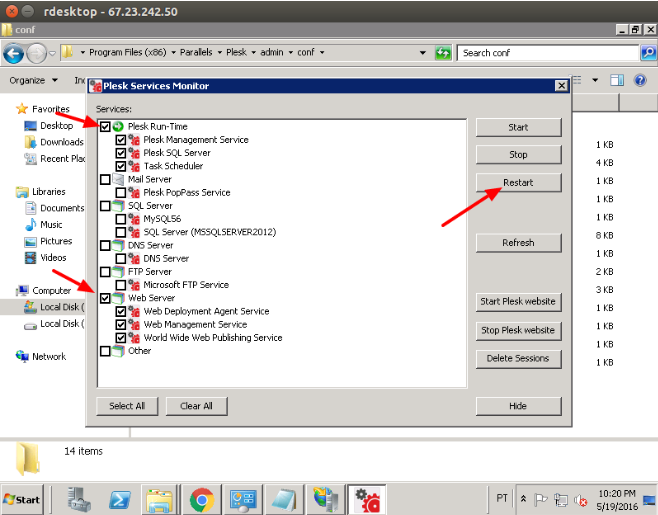Screen dimensions: 658x515
Task: Click the Other group icon
Action: (x=118, y=351)
